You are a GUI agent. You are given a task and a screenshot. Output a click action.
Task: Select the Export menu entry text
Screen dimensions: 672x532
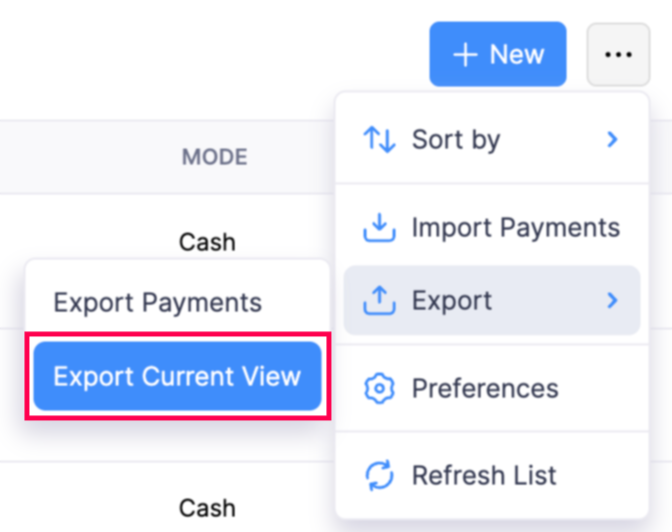[451, 300]
